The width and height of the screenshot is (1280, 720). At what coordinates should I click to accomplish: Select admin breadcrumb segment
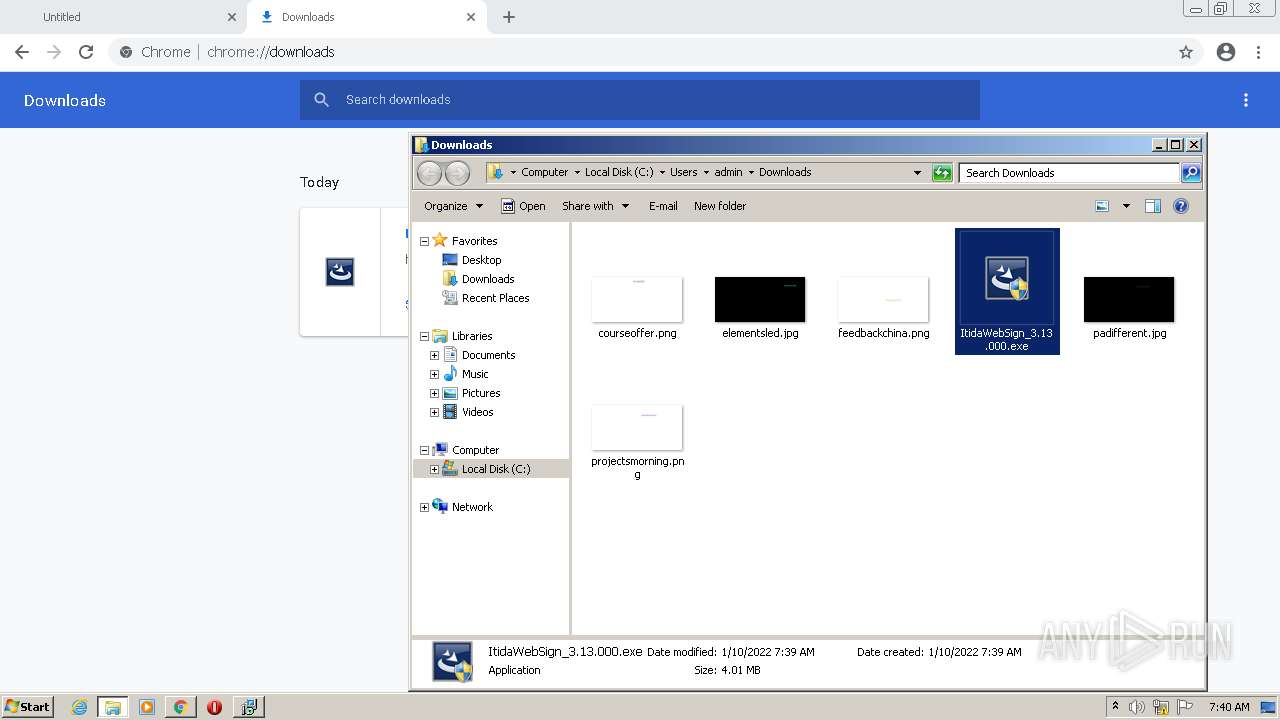pos(728,172)
